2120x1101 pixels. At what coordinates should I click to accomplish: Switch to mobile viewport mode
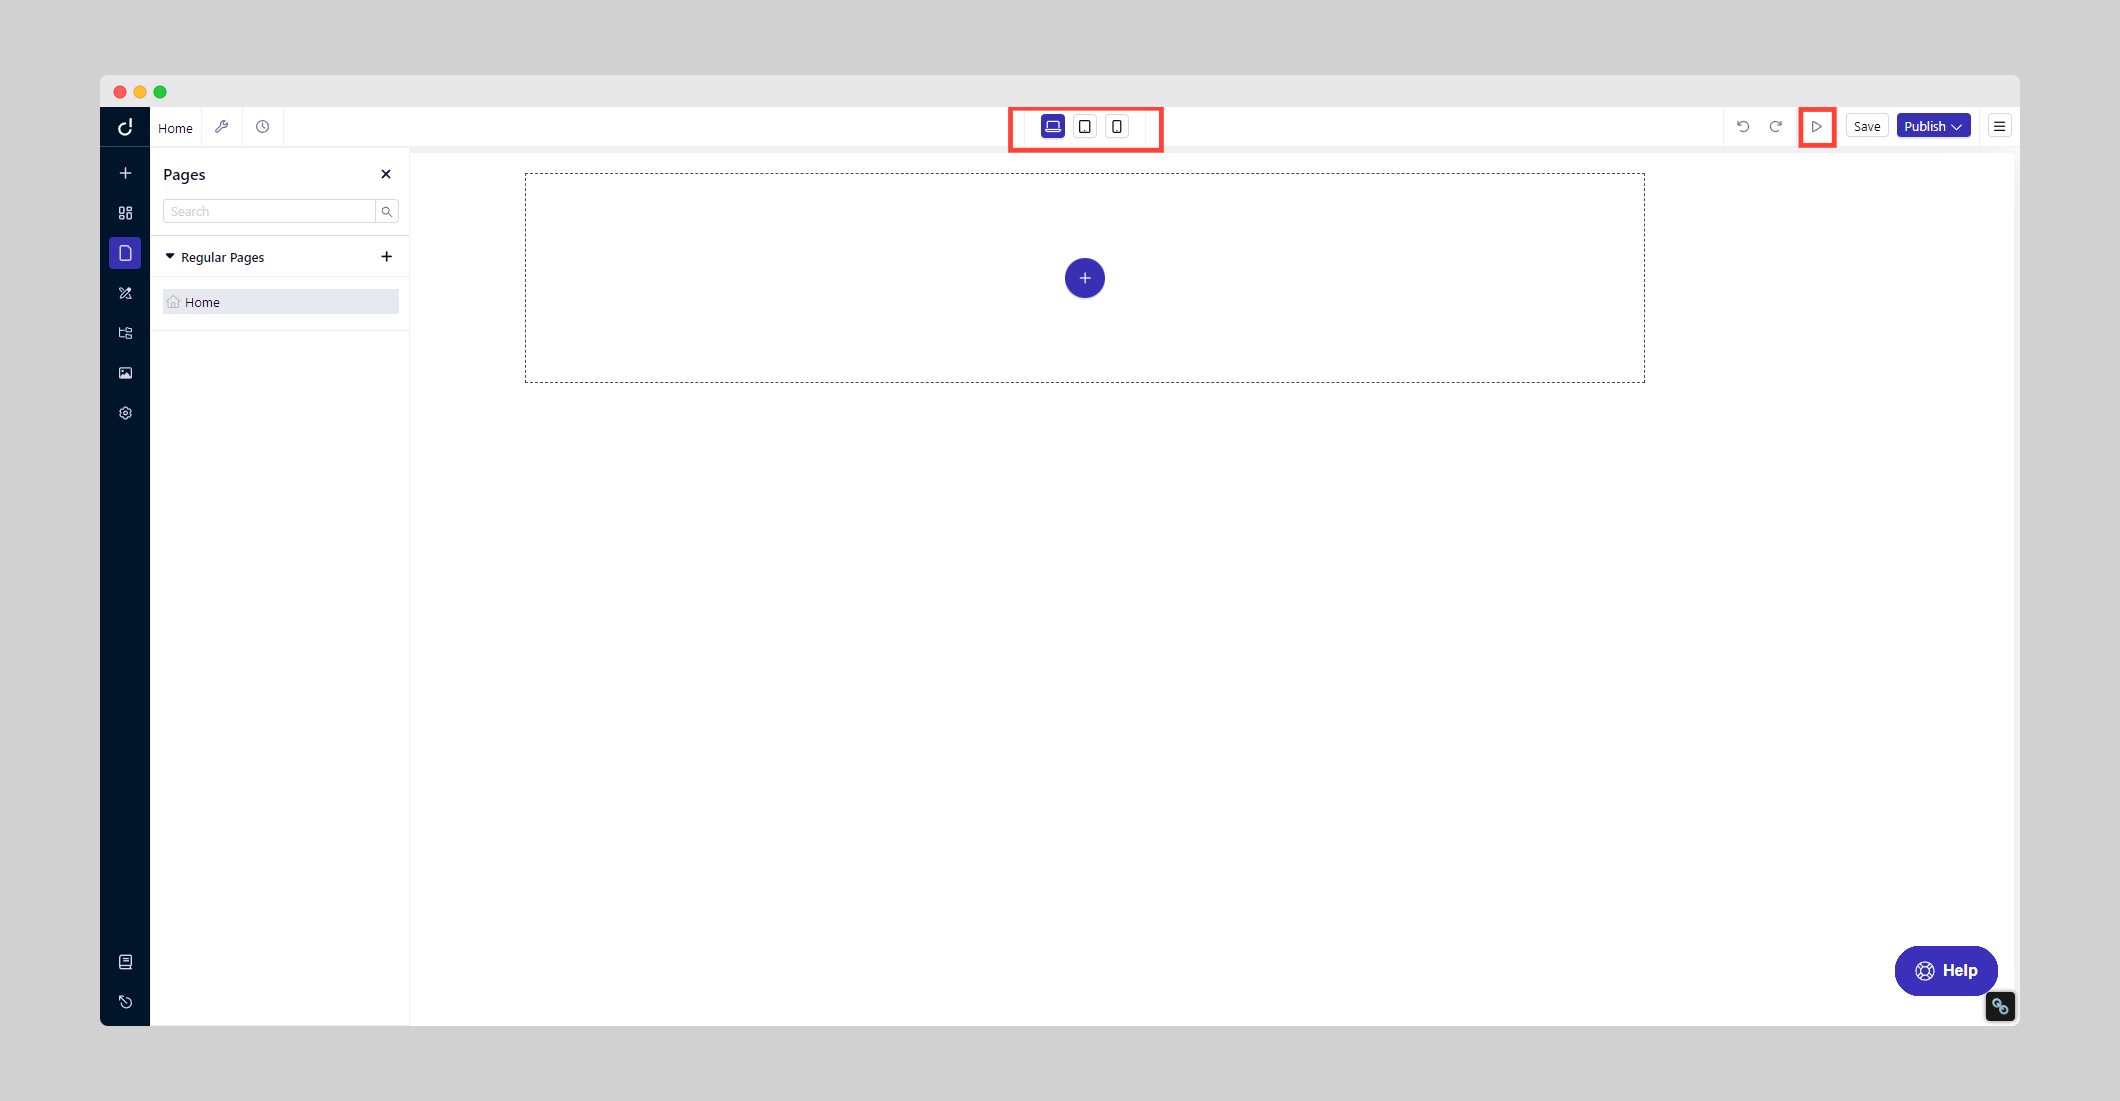pos(1117,126)
